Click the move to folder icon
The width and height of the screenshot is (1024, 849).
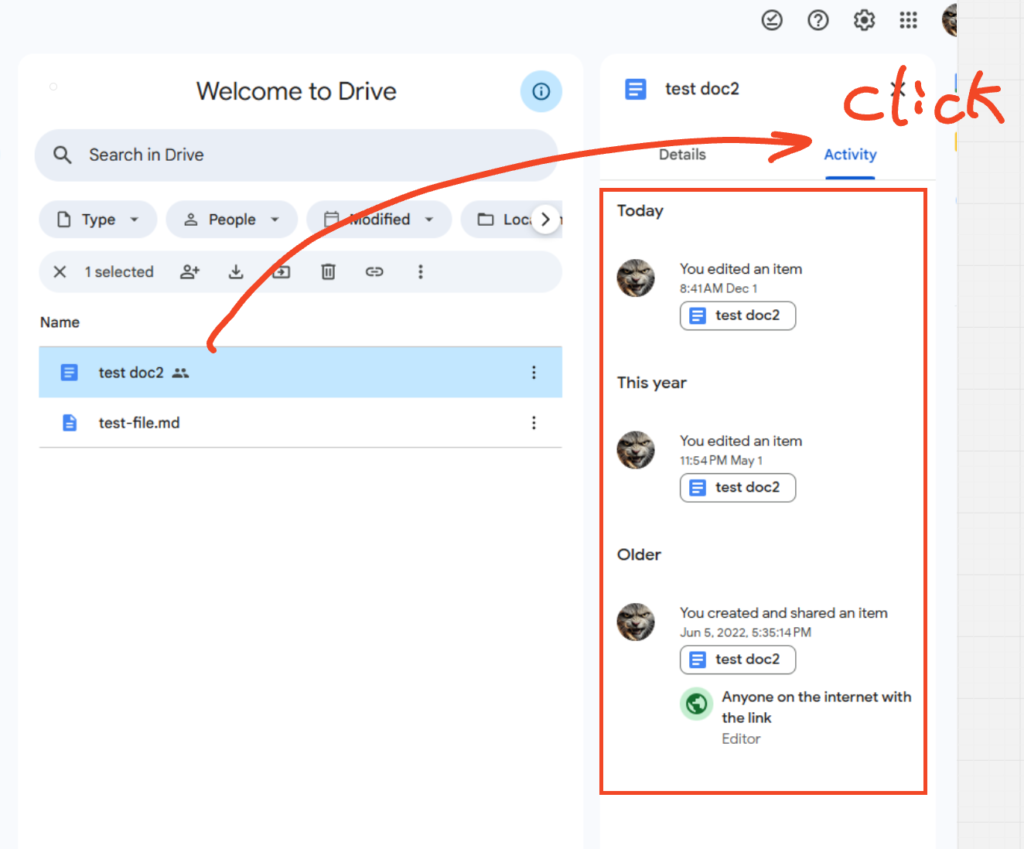click(x=282, y=272)
